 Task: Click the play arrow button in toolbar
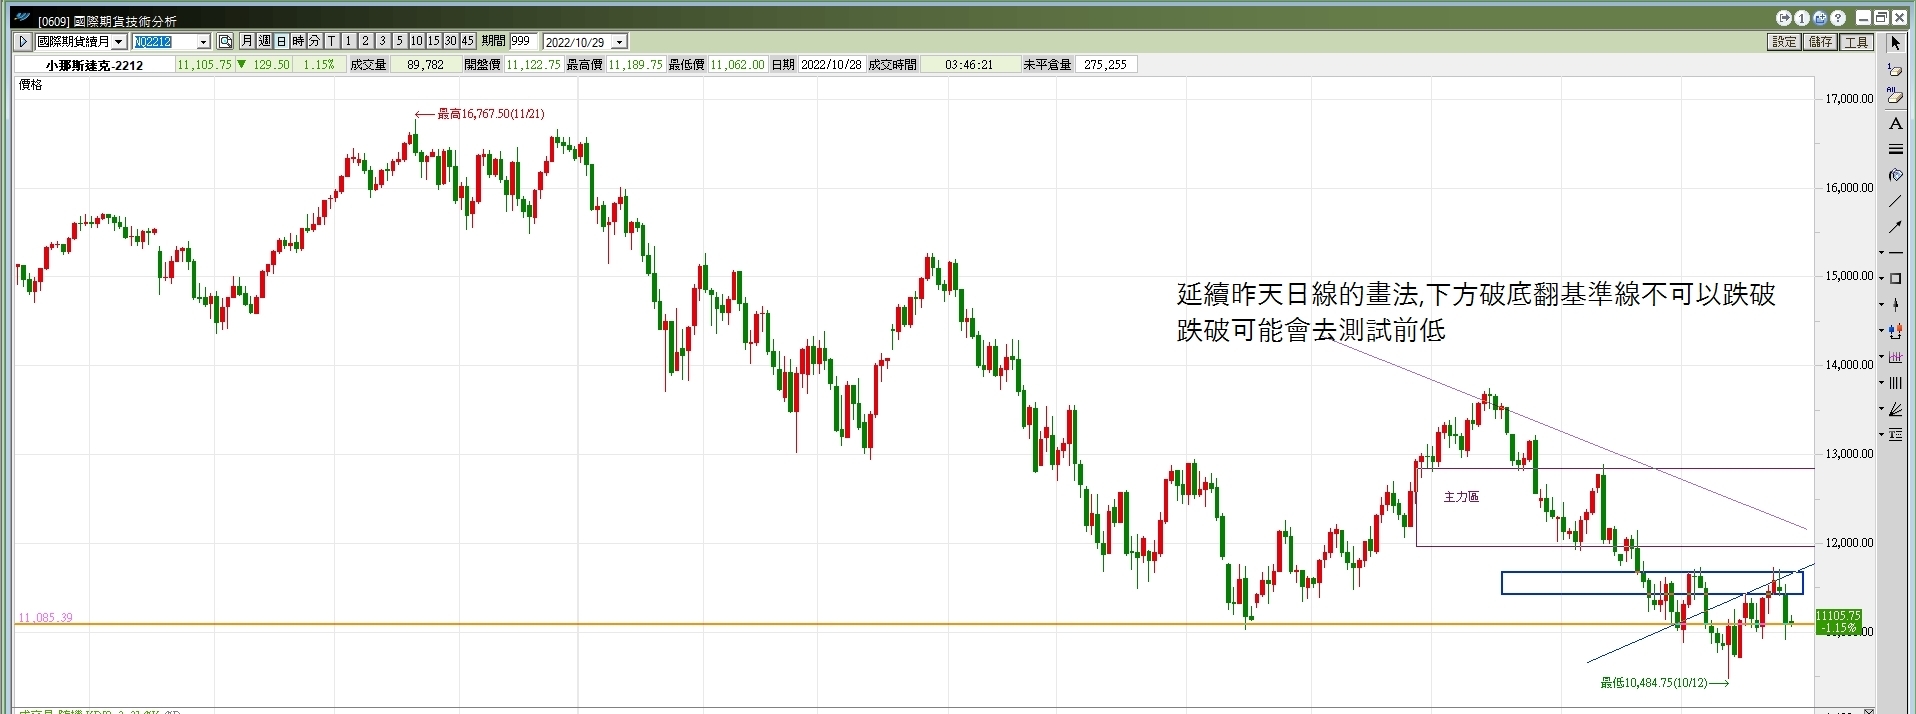point(22,41)
